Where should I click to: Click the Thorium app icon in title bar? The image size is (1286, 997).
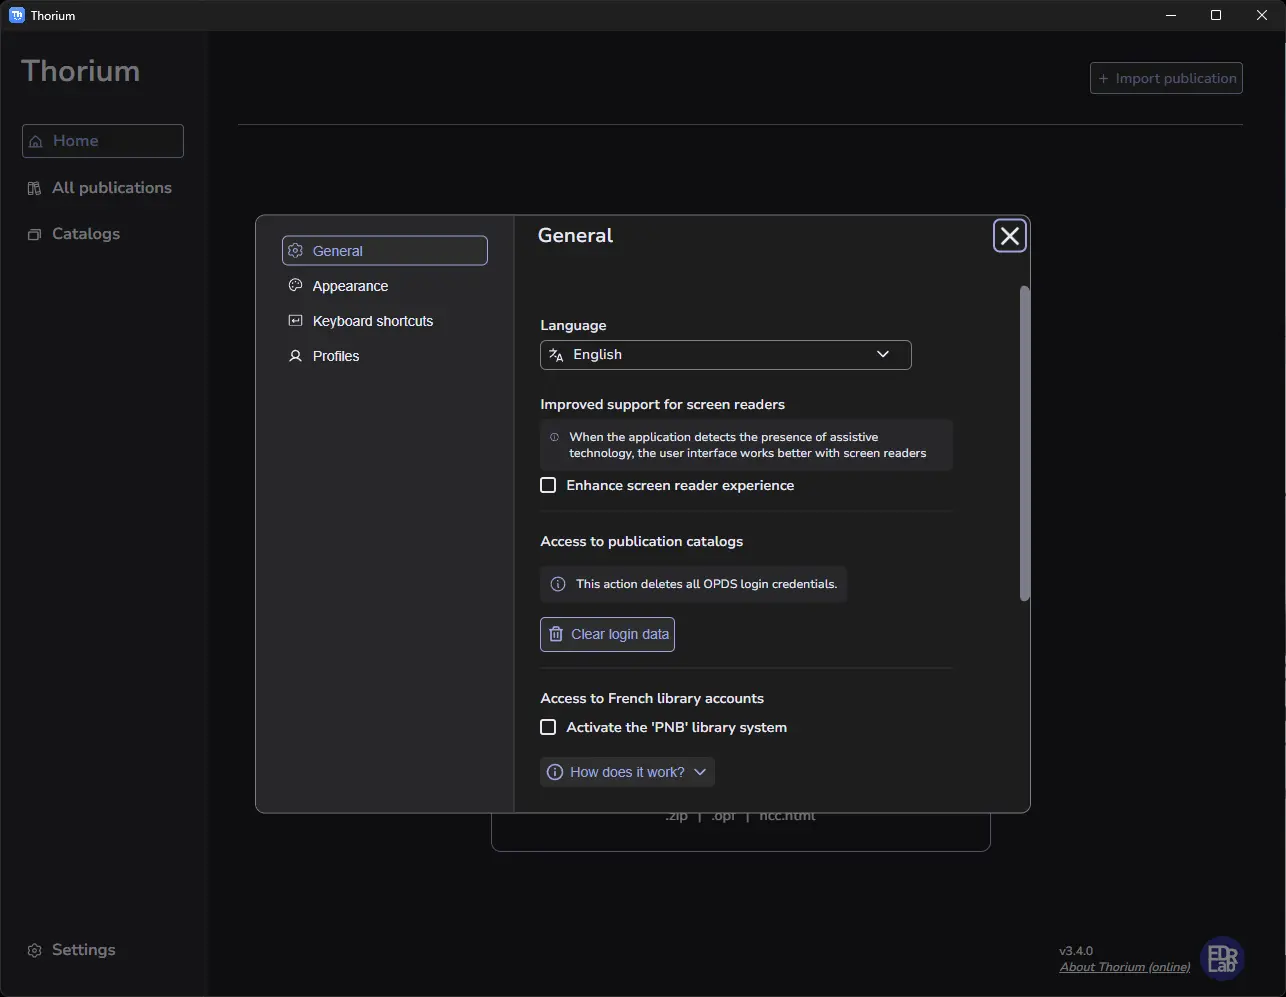point(16,15)
